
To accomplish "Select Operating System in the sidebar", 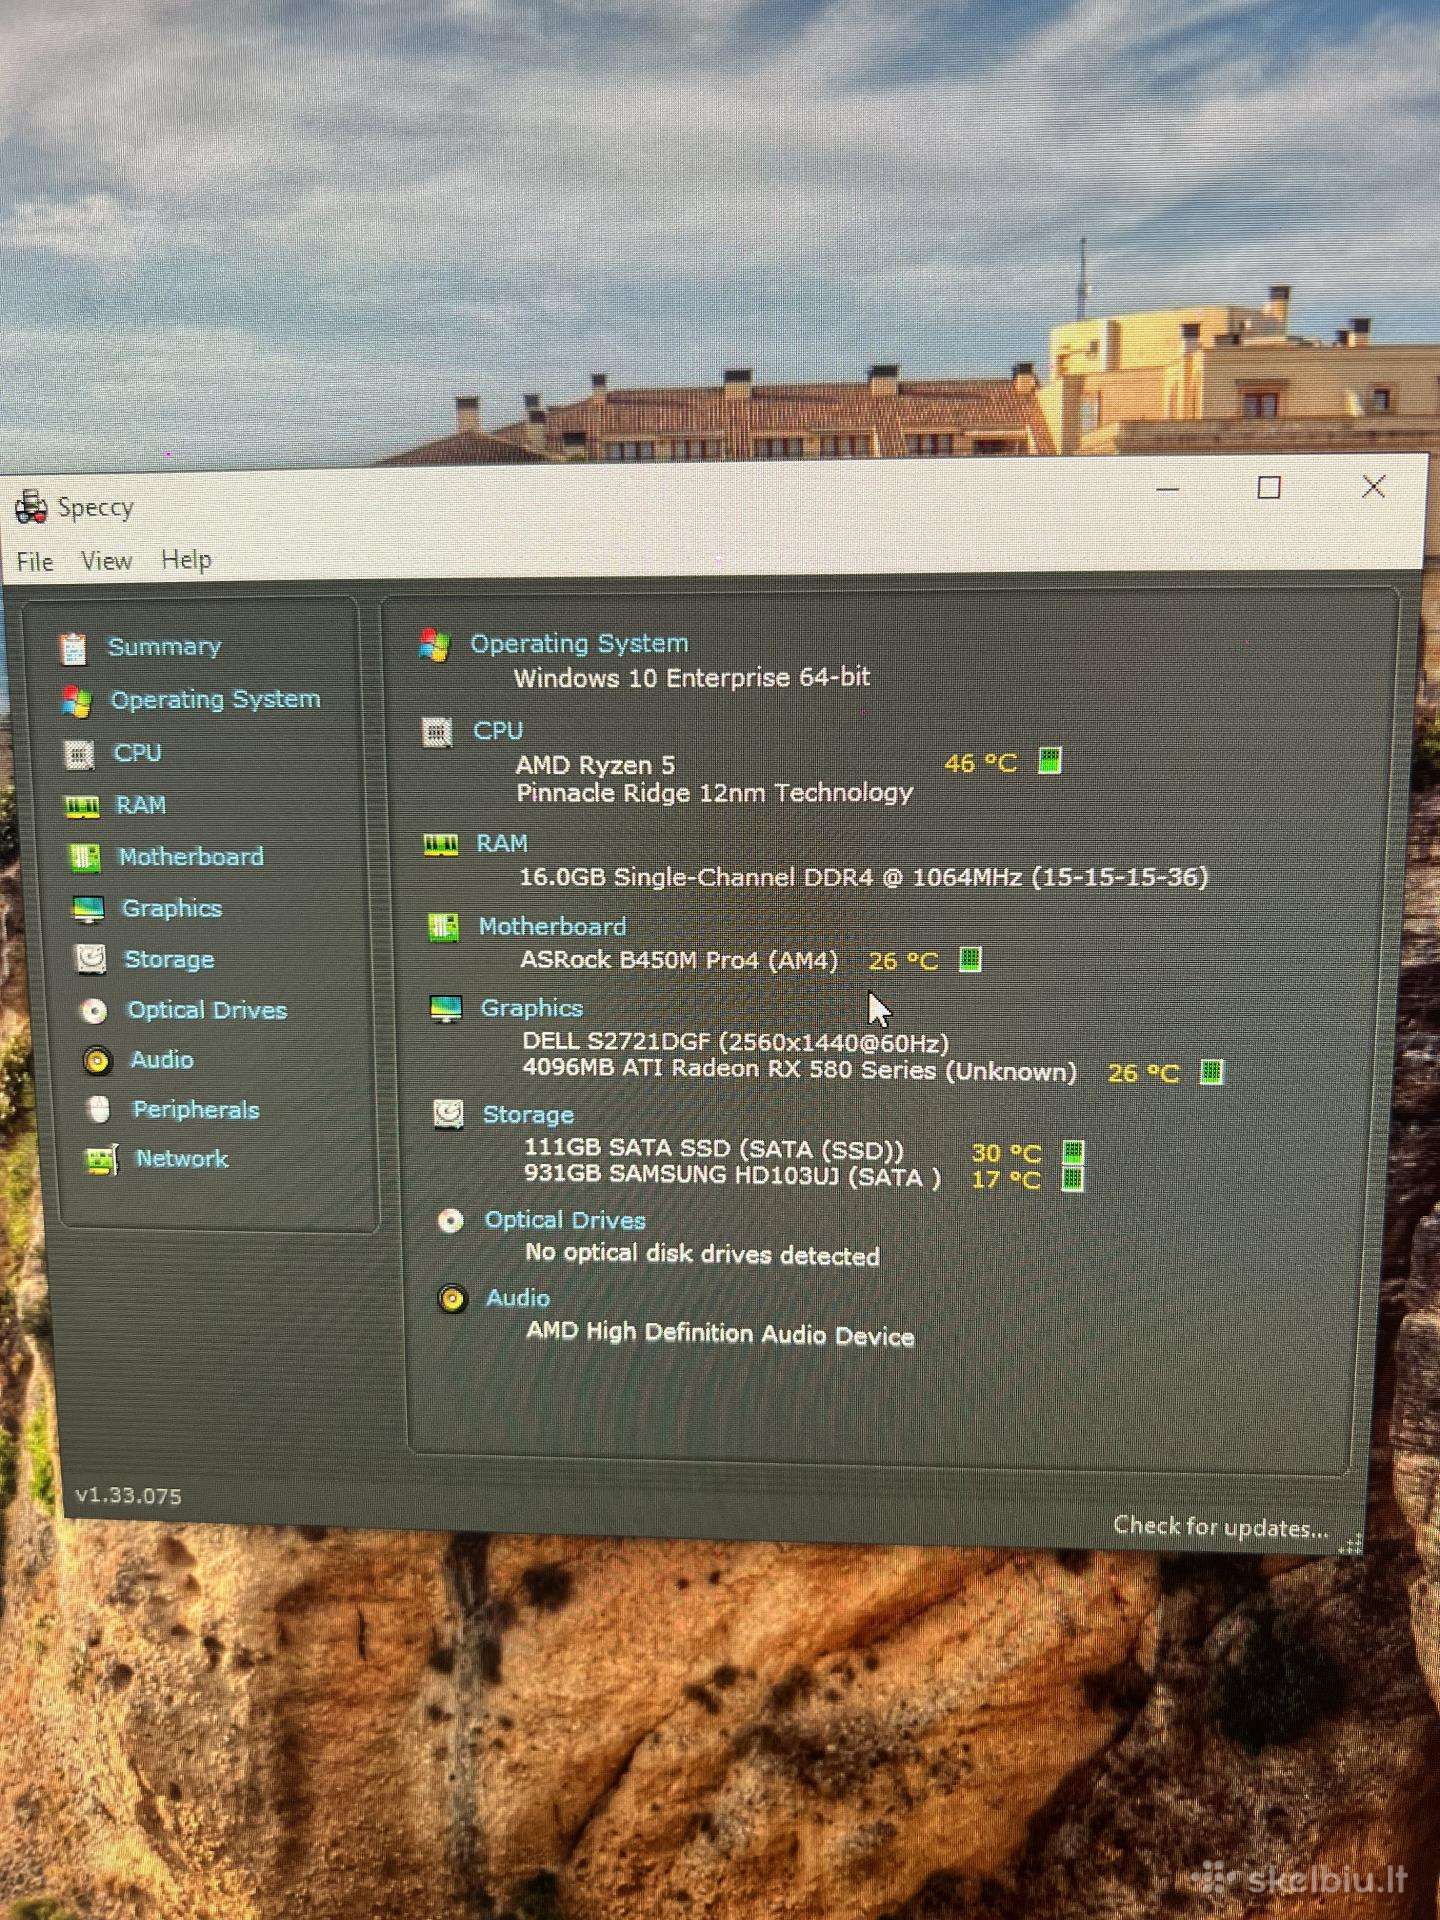I will click(x=215, y=700).
